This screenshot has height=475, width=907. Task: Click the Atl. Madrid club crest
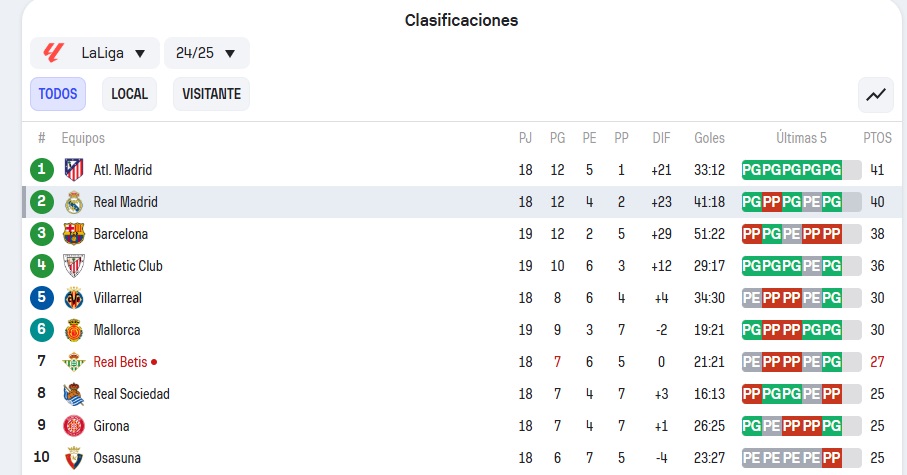[74, 170]
